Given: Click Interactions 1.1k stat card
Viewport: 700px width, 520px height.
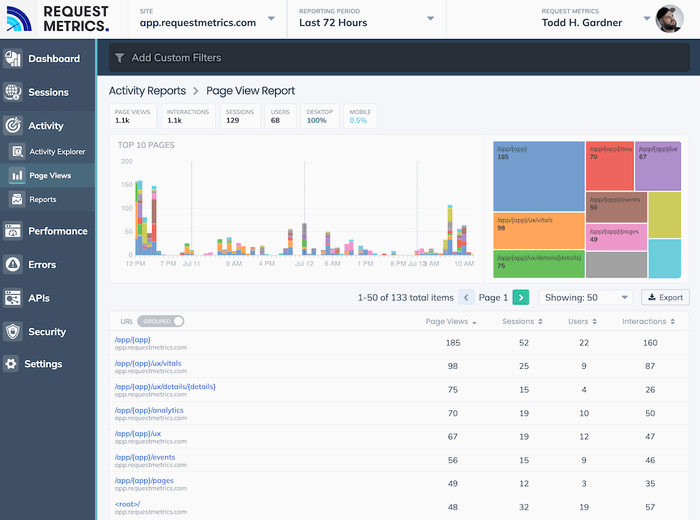Looking at the screenshot, I should [x=188, y=116].
